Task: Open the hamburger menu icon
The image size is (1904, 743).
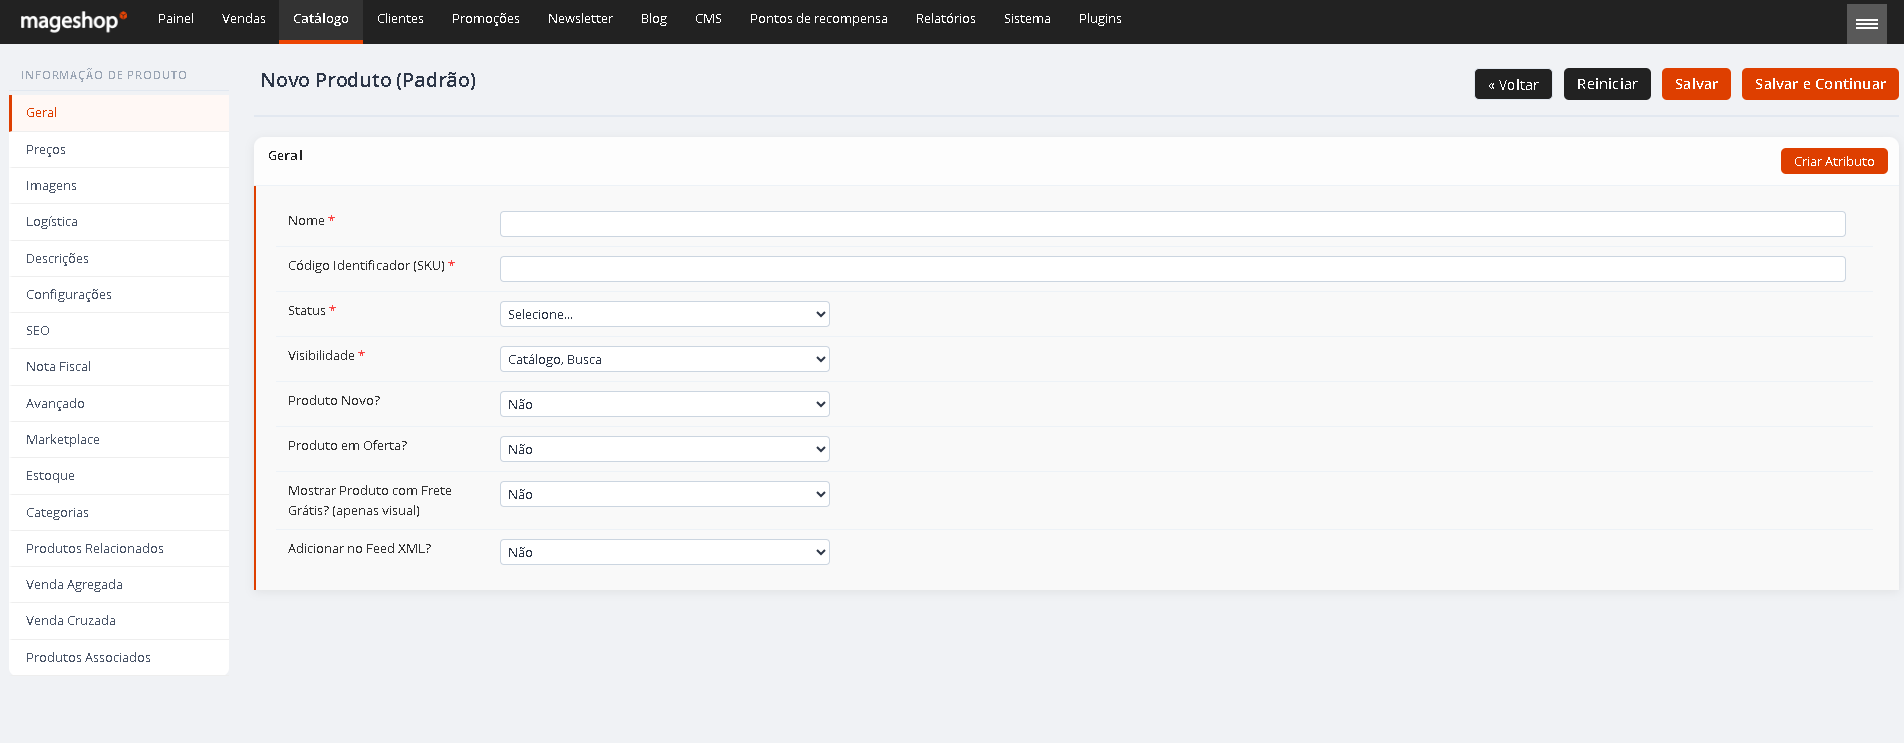Action: [x=1867, y=24]
